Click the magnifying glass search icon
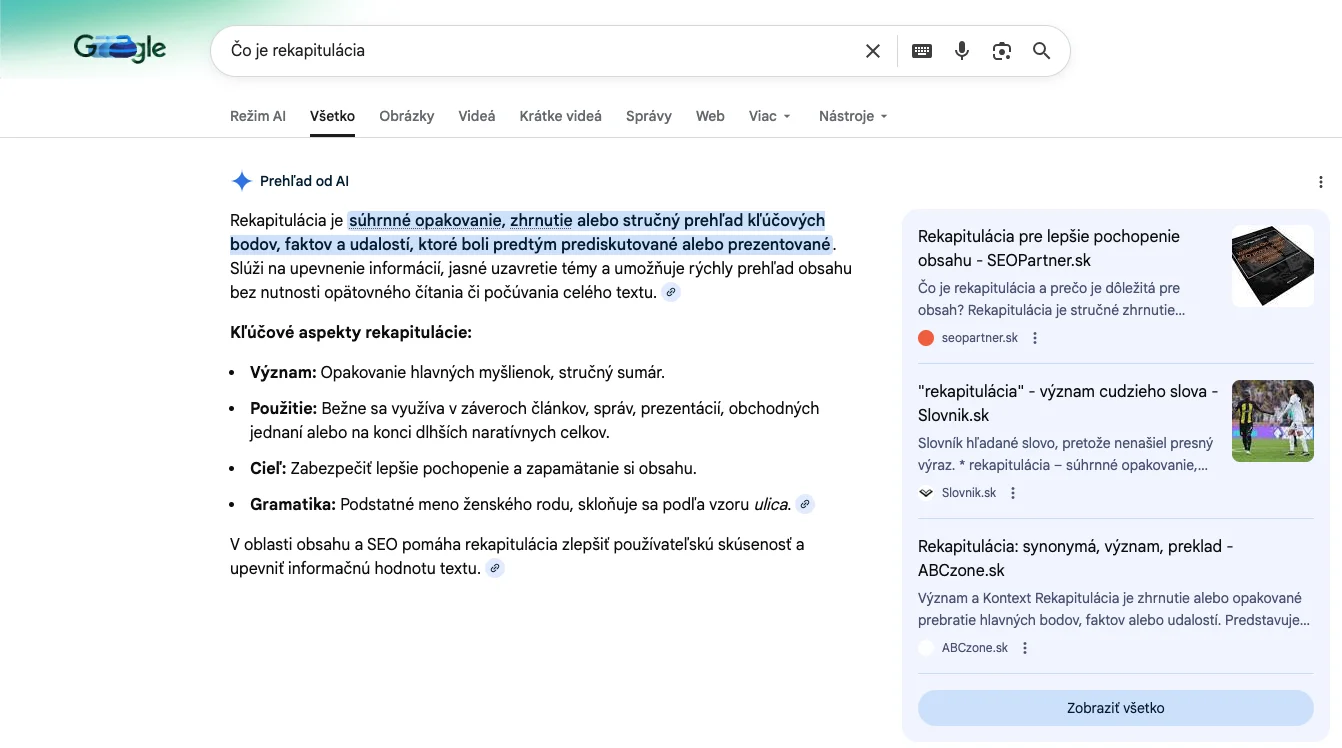The width and height of the screenshot is (1342, 748). coord(1041,51)
